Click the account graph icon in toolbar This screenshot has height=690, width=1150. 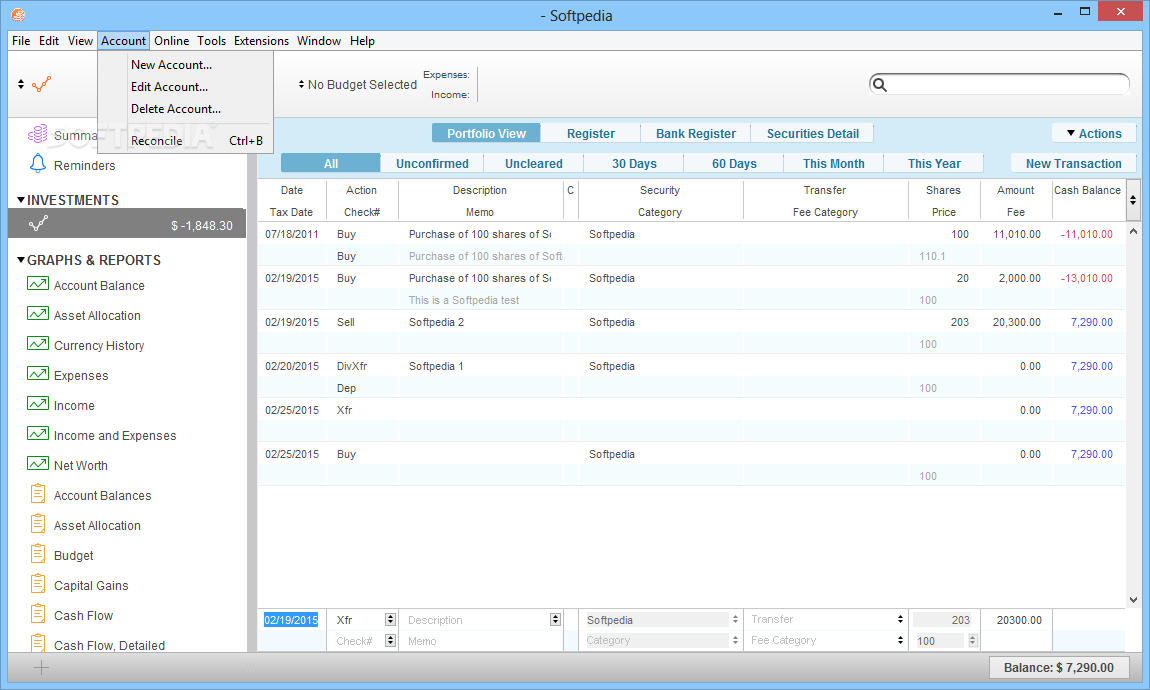click(42, 84)
